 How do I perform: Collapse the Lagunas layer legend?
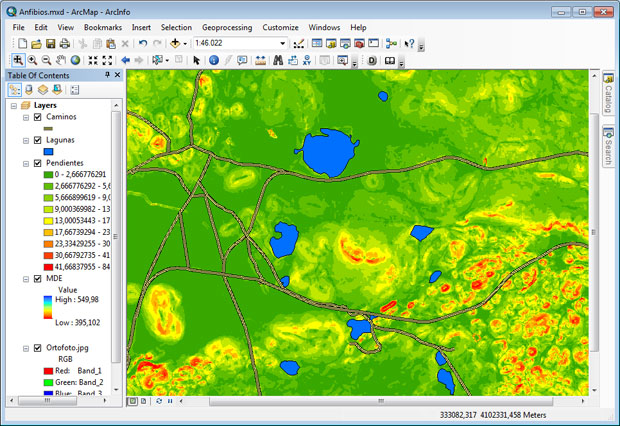point(26,140)
